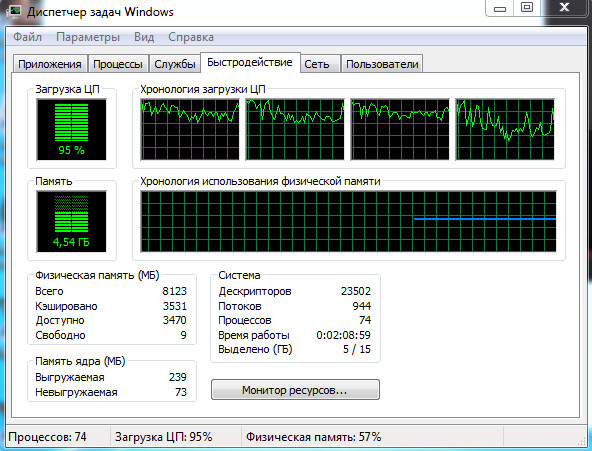592x451 pixels.
Task: Click the Время работы value 0:02:08:59
Action: point(344,335)
